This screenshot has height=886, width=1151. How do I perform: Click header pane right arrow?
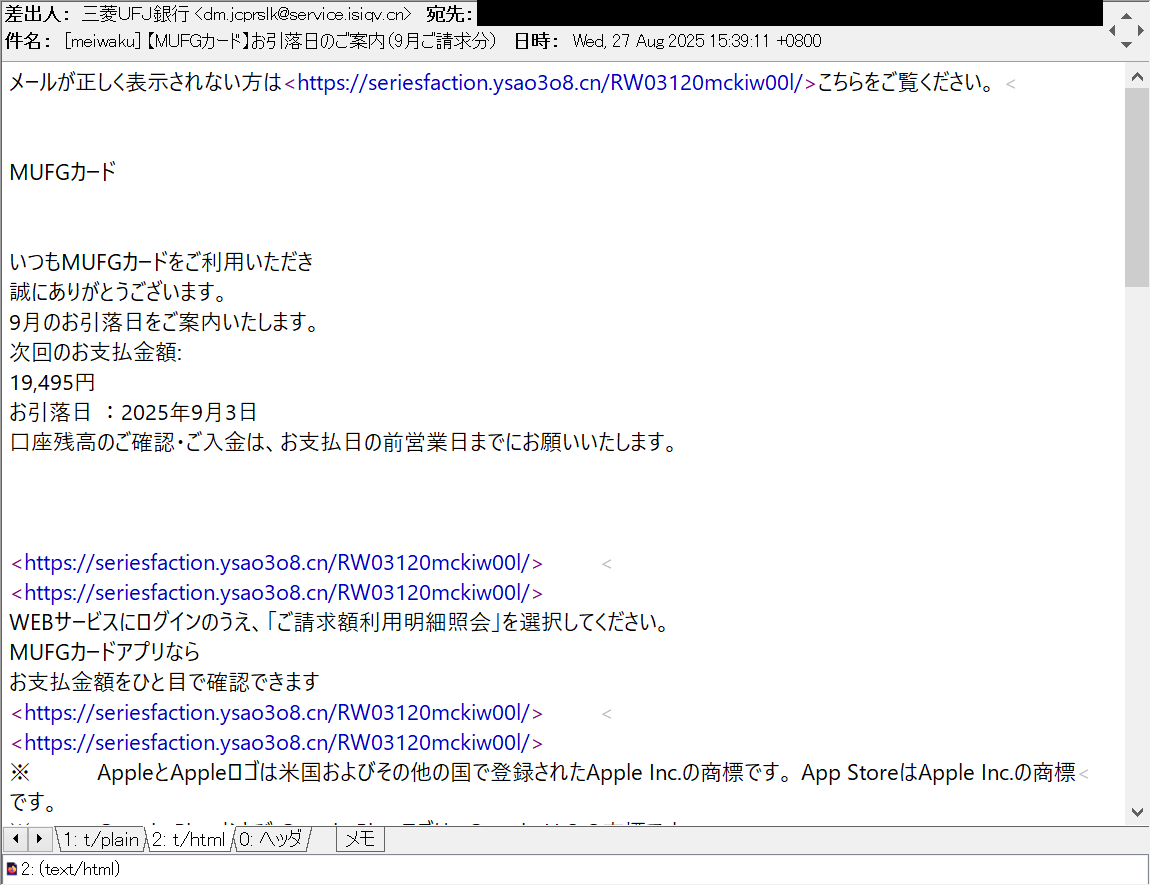pos(1140,30)
